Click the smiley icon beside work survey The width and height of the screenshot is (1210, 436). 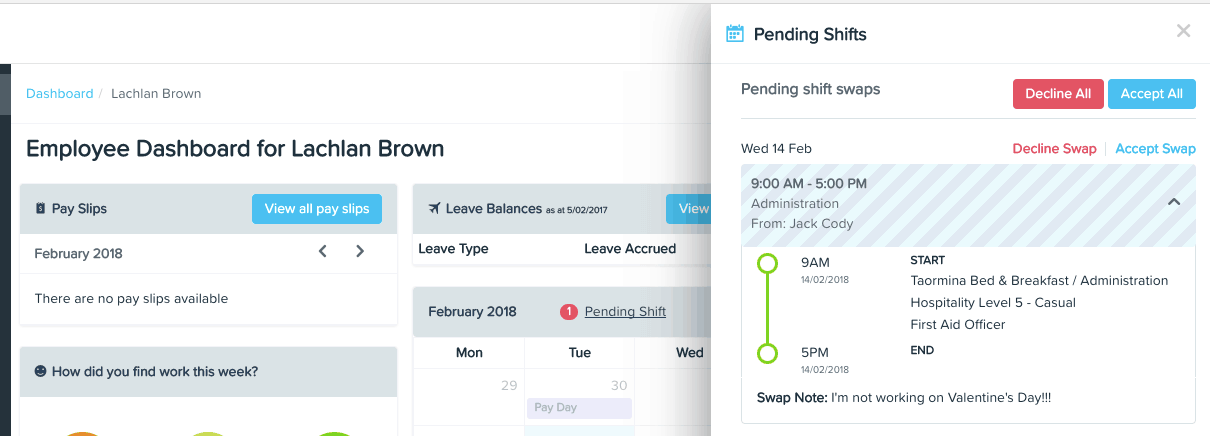coord(40,372)
